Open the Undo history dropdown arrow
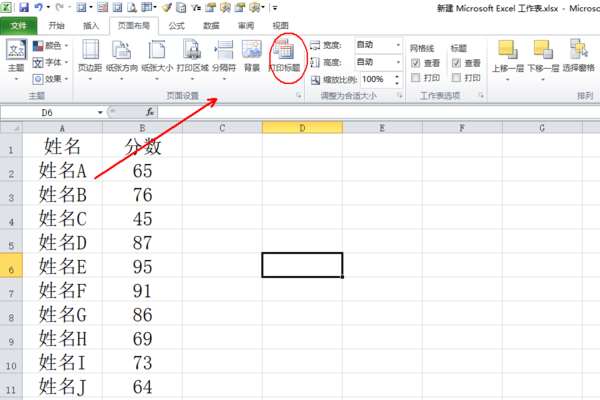Screen dimensions: 600x400 [x=48, y=7]
